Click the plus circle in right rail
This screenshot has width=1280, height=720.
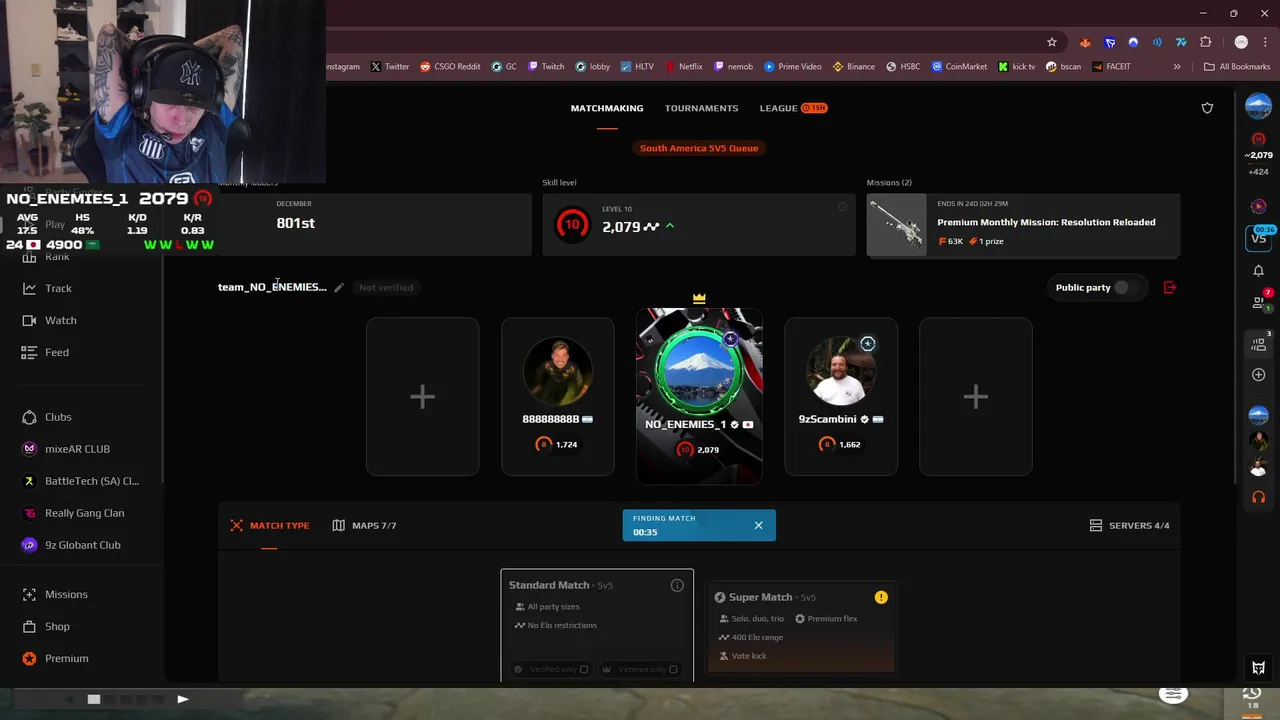tap(1258, 375)
